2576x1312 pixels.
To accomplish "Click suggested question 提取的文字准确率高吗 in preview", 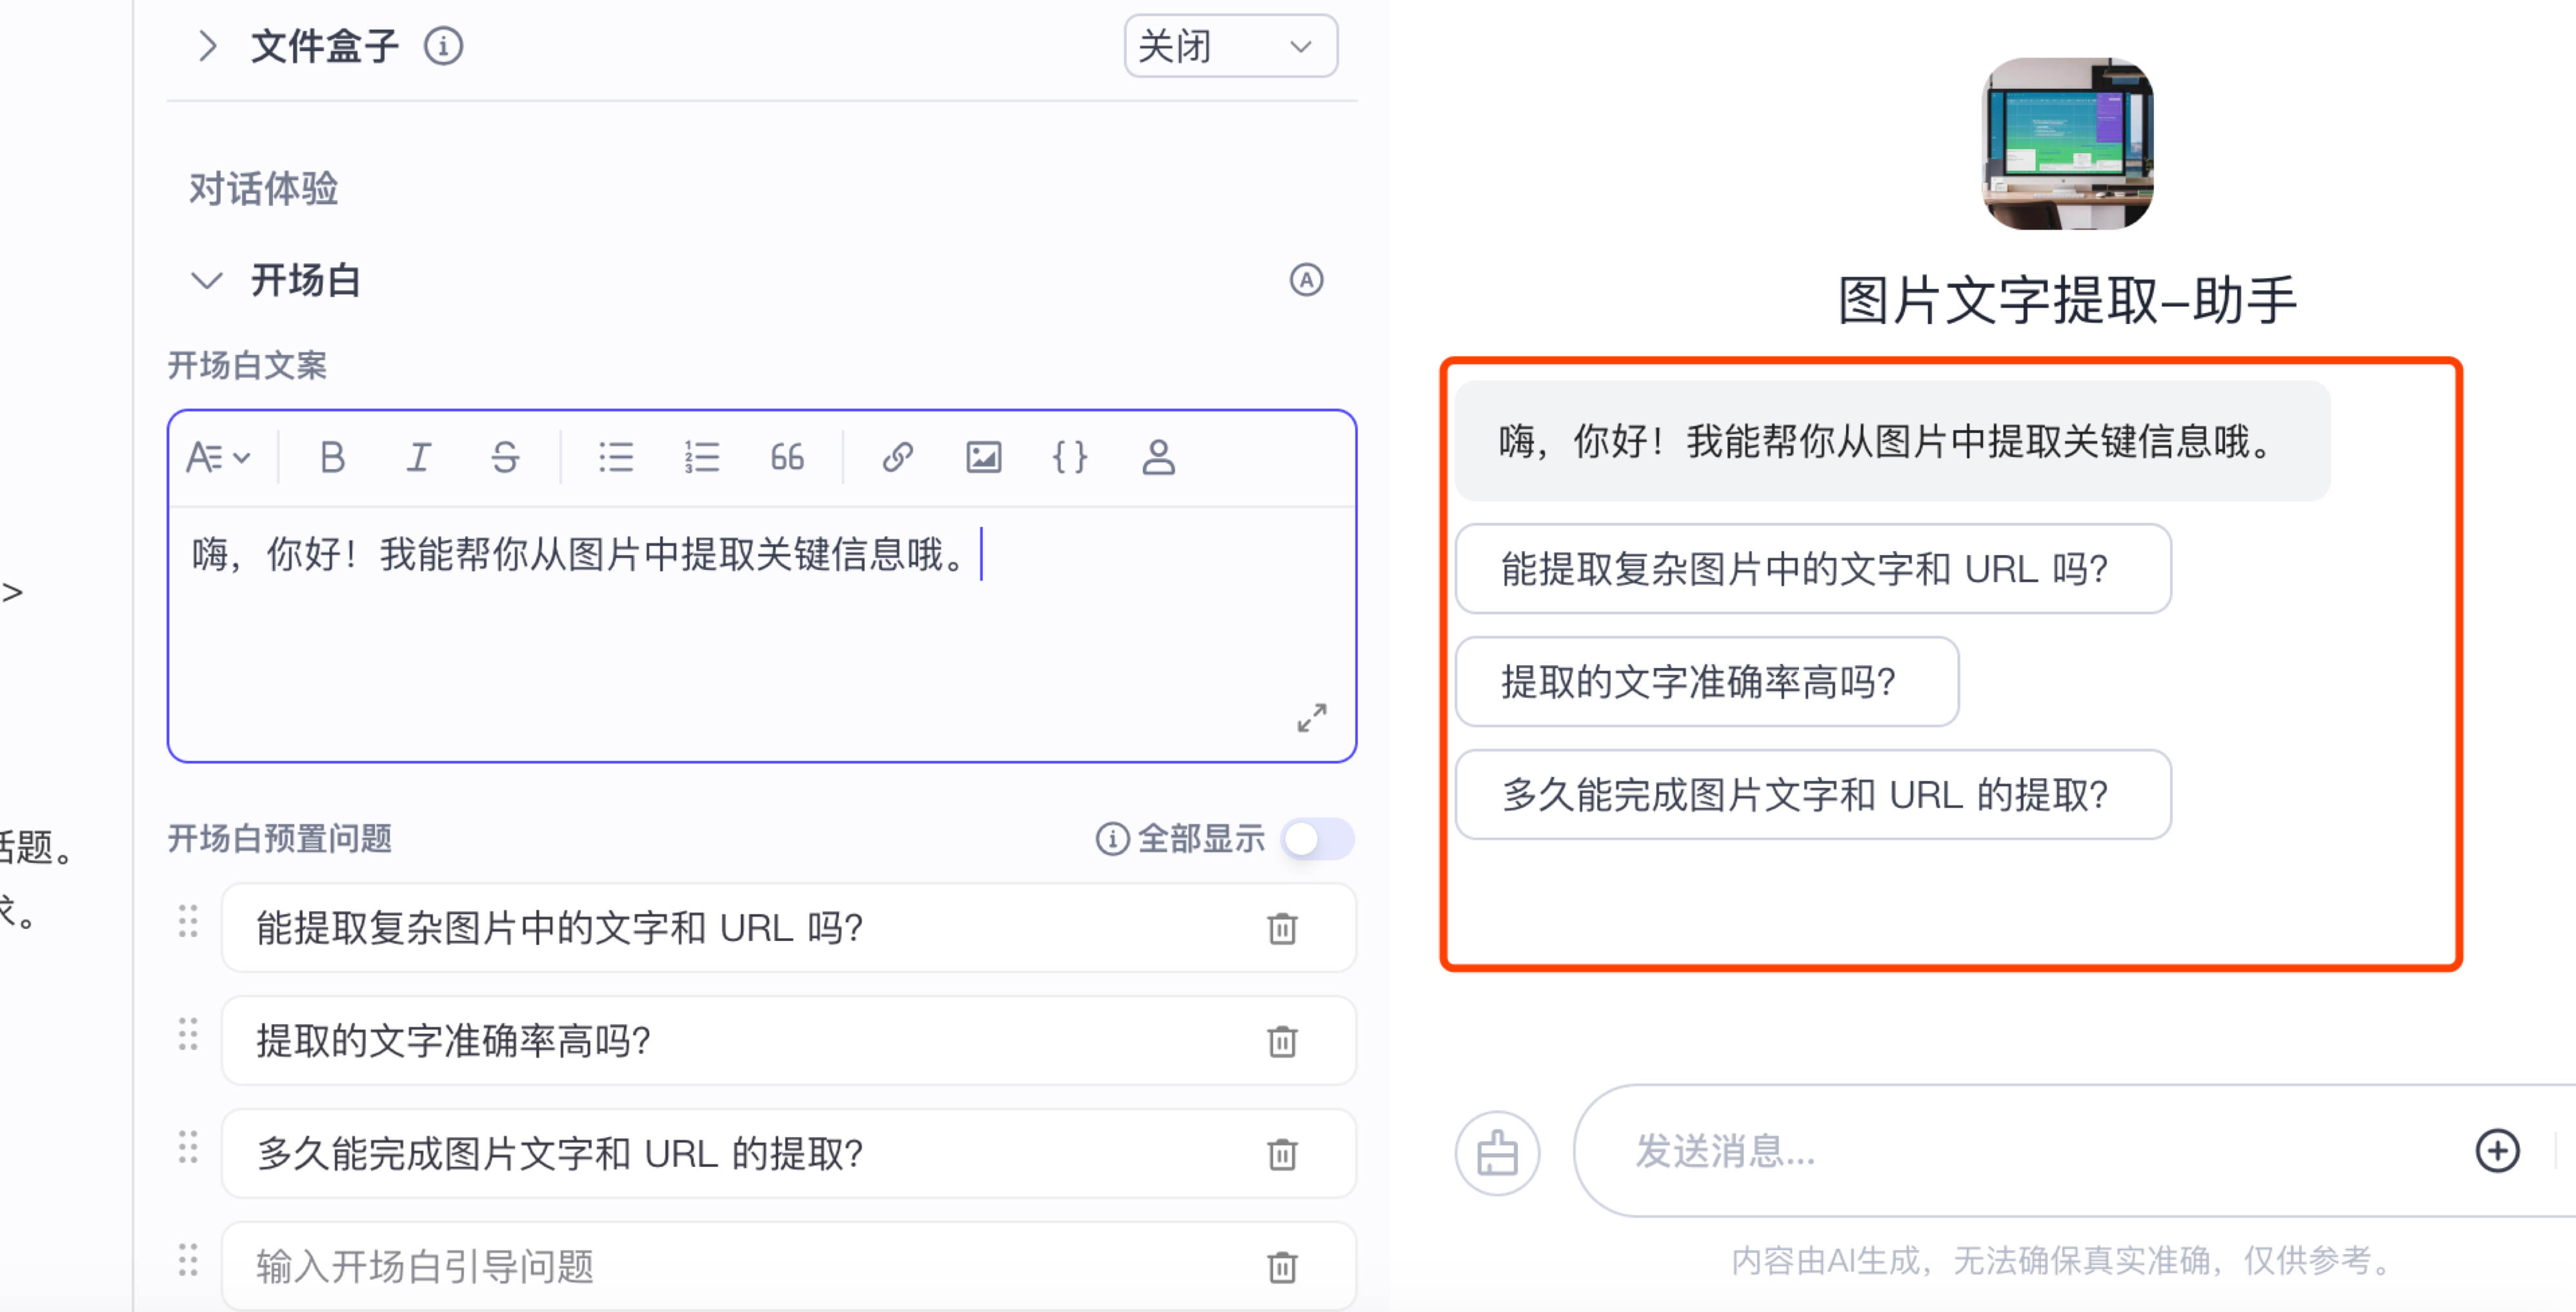I will pos(1705,681).
